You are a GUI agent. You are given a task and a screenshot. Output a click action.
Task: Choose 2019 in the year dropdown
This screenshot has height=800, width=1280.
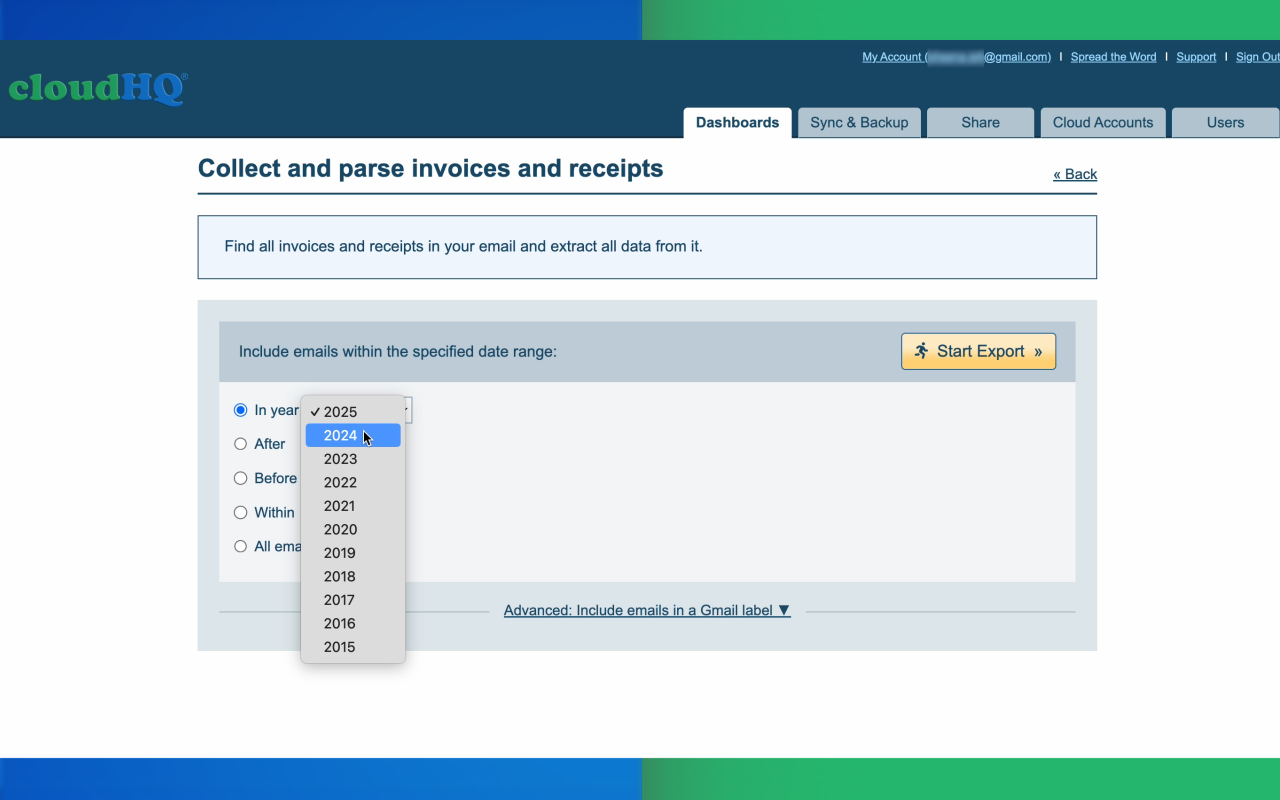(x=353, y=553)
